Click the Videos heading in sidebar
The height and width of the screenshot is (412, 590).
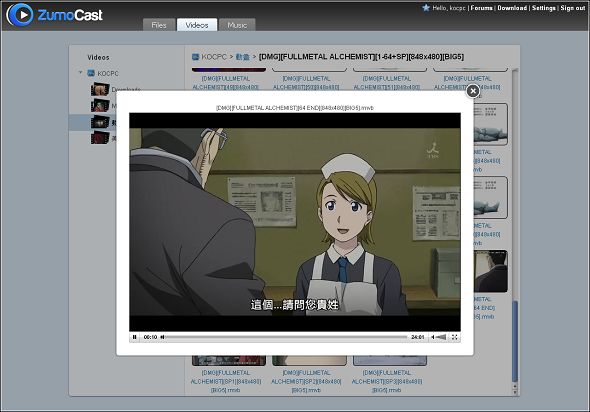(98, 58)
